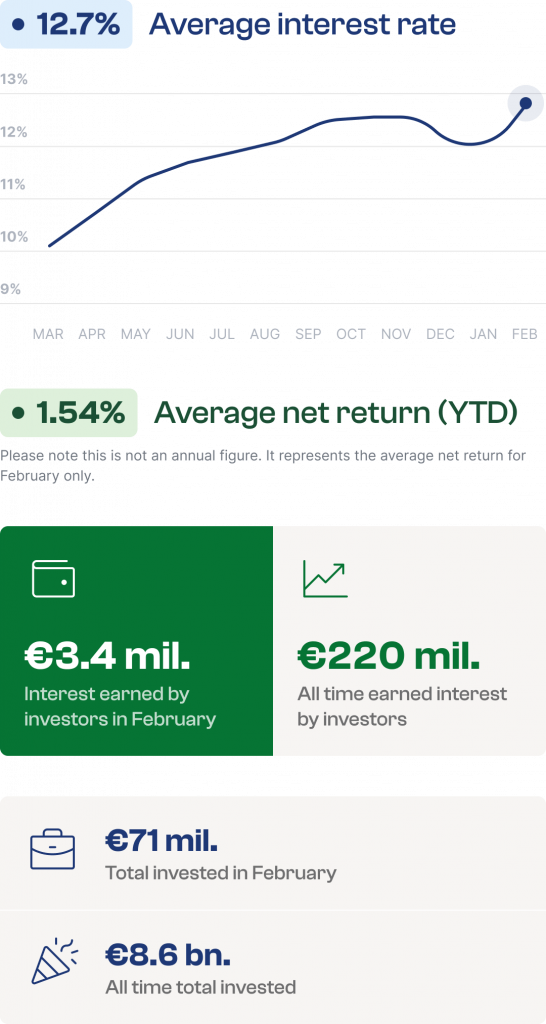The image size is (546, 1024).
Task: Click the briefcase icon
Action: click(53, 849)
